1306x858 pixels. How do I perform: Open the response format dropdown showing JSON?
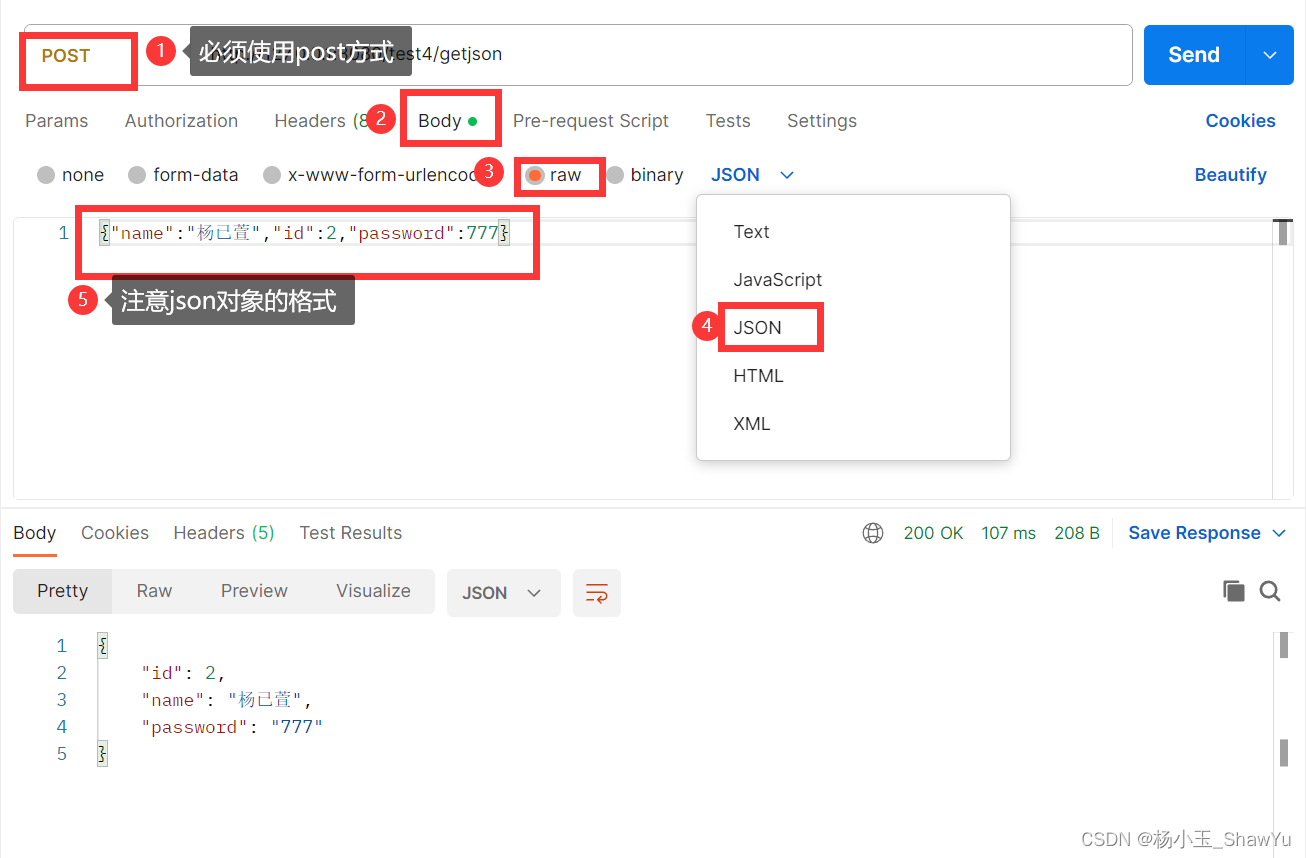click(503, 592)
